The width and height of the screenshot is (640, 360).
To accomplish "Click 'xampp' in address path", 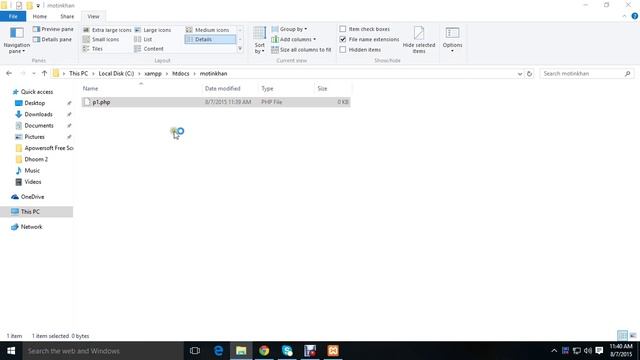I will click(153, 73).
